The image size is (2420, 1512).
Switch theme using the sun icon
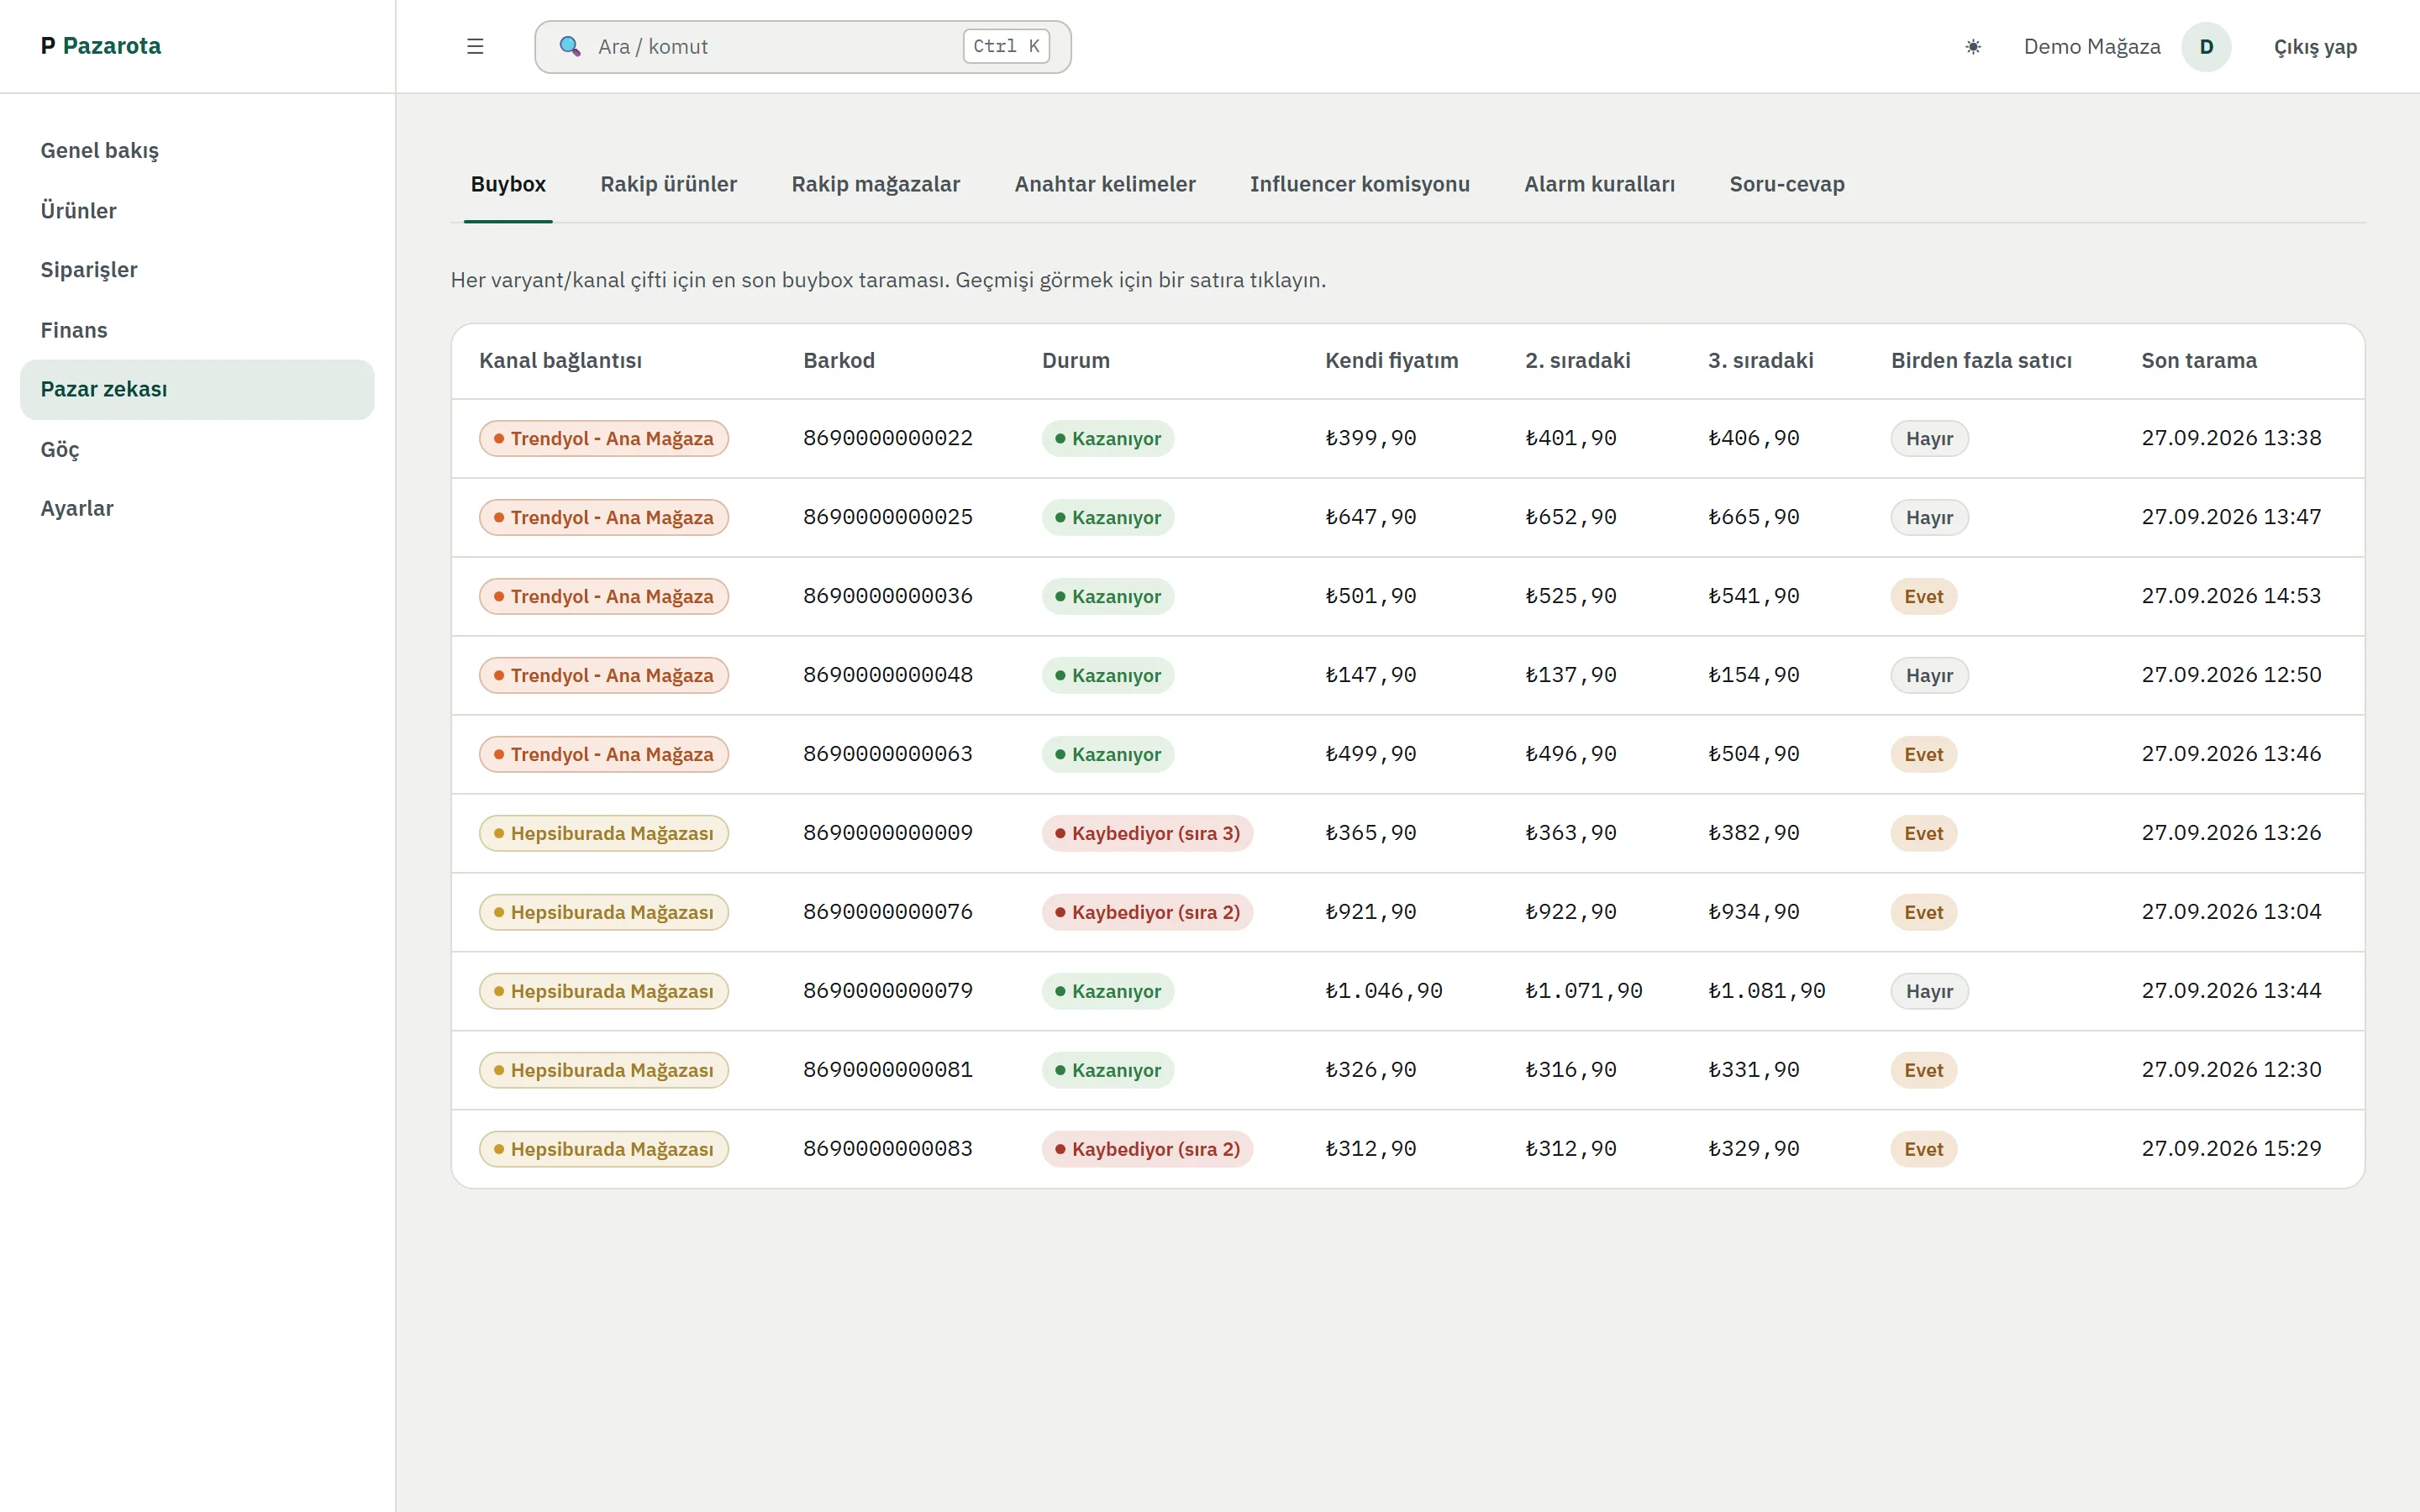[1972, 47]
